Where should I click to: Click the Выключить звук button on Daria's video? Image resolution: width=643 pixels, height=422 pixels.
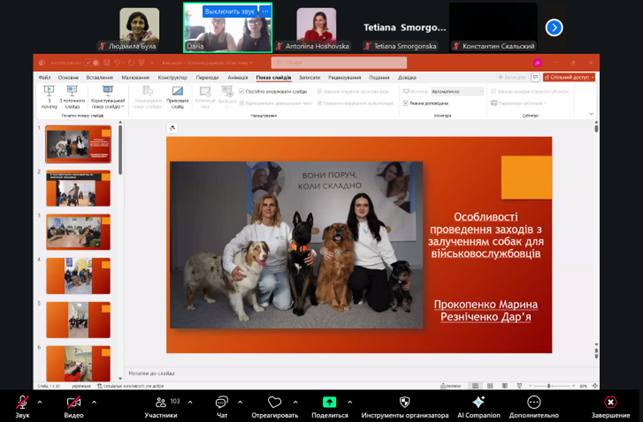(x=229, y=12)
